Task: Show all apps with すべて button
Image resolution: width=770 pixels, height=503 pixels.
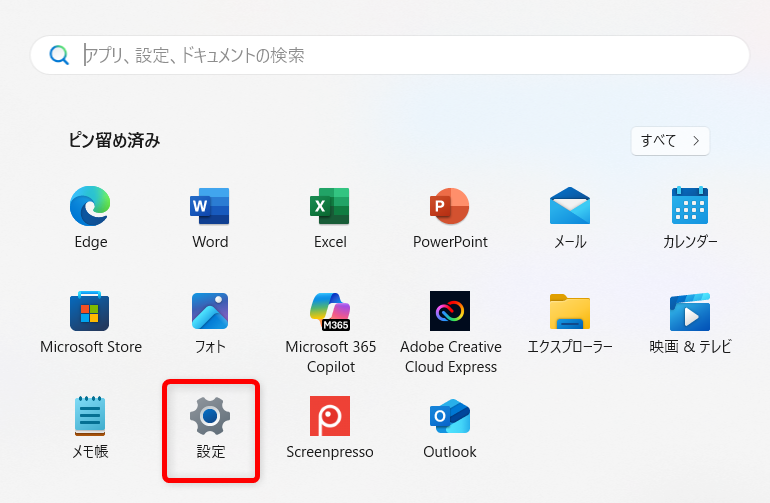Action: coord(670,141)
